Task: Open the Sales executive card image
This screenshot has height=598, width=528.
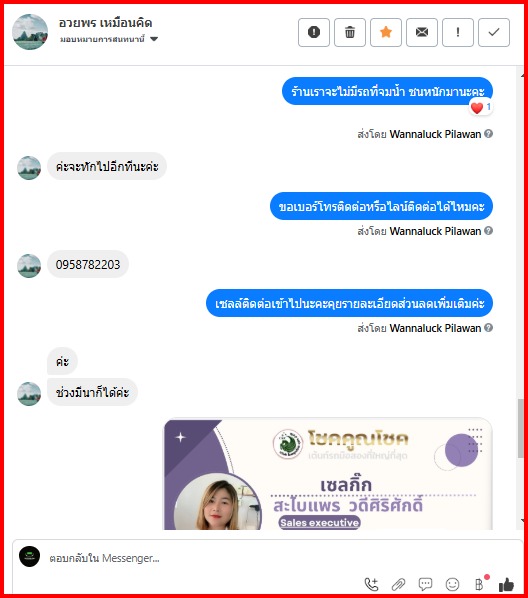Action: [328, 474]
